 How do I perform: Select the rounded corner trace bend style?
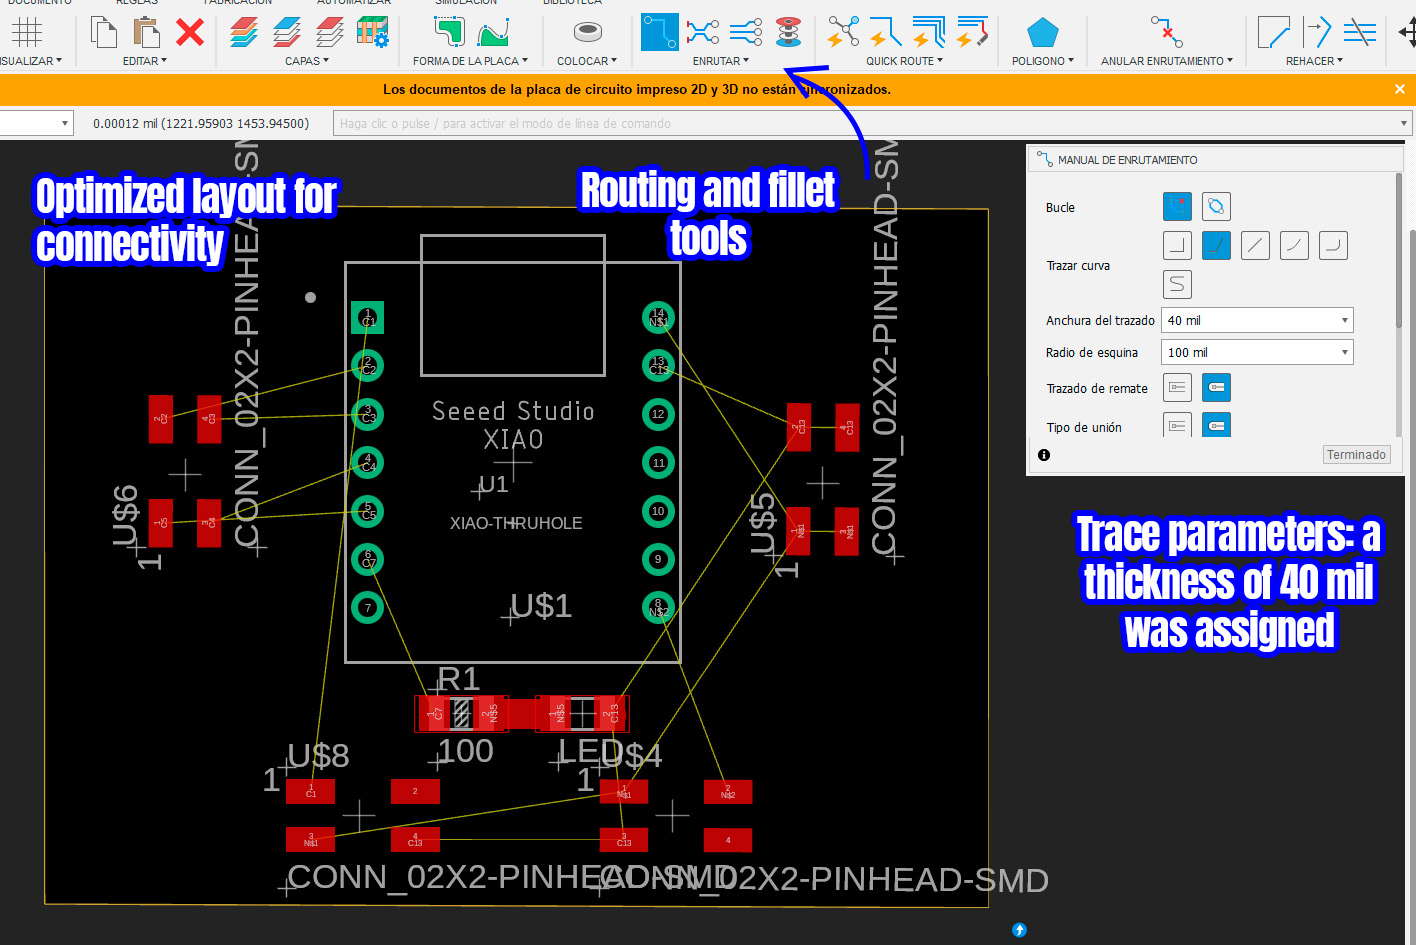(1333, 245)
